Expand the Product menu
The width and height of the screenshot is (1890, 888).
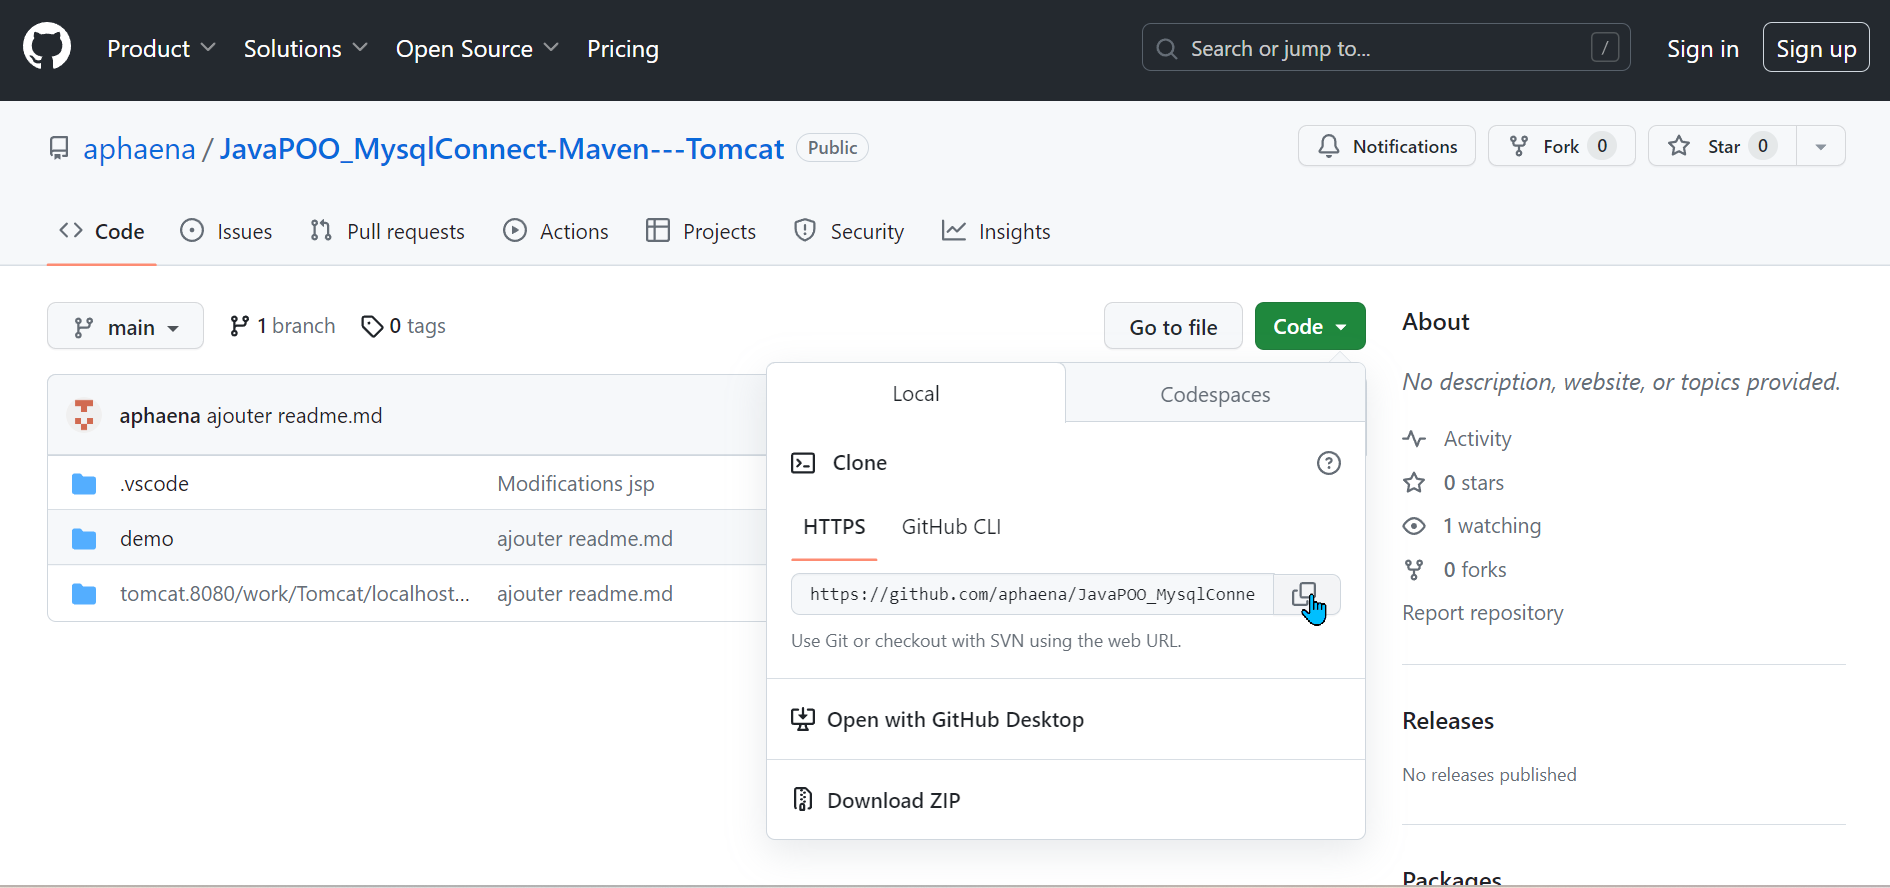(161, 49)
